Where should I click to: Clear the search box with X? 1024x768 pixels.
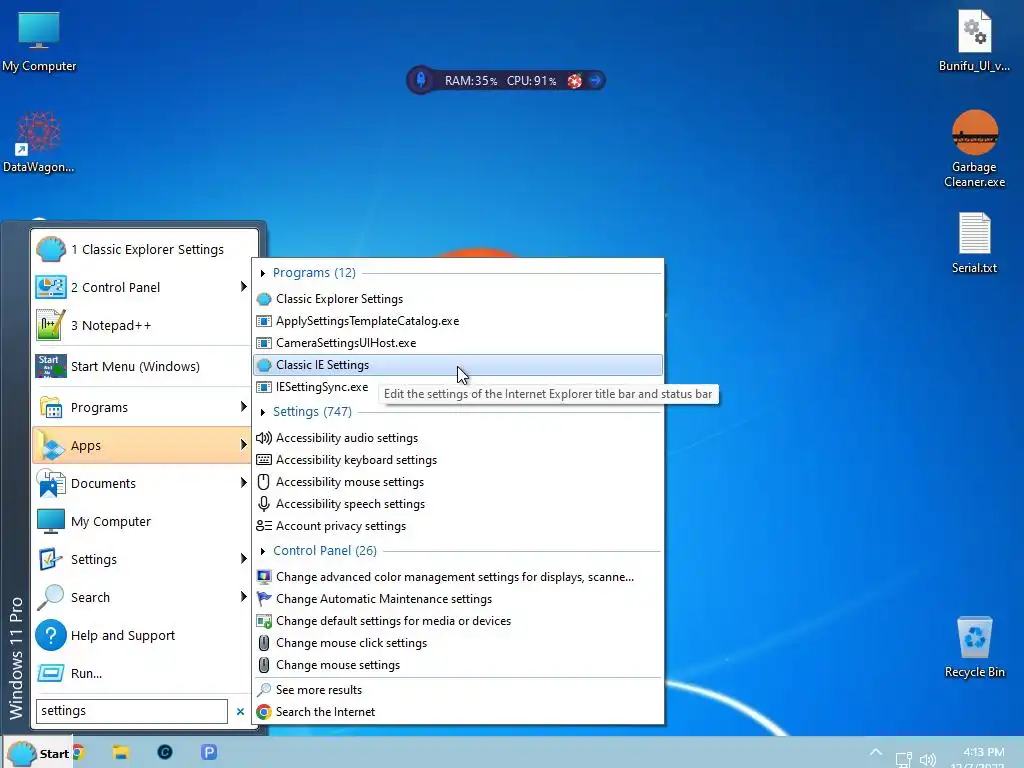coord(240,711)
